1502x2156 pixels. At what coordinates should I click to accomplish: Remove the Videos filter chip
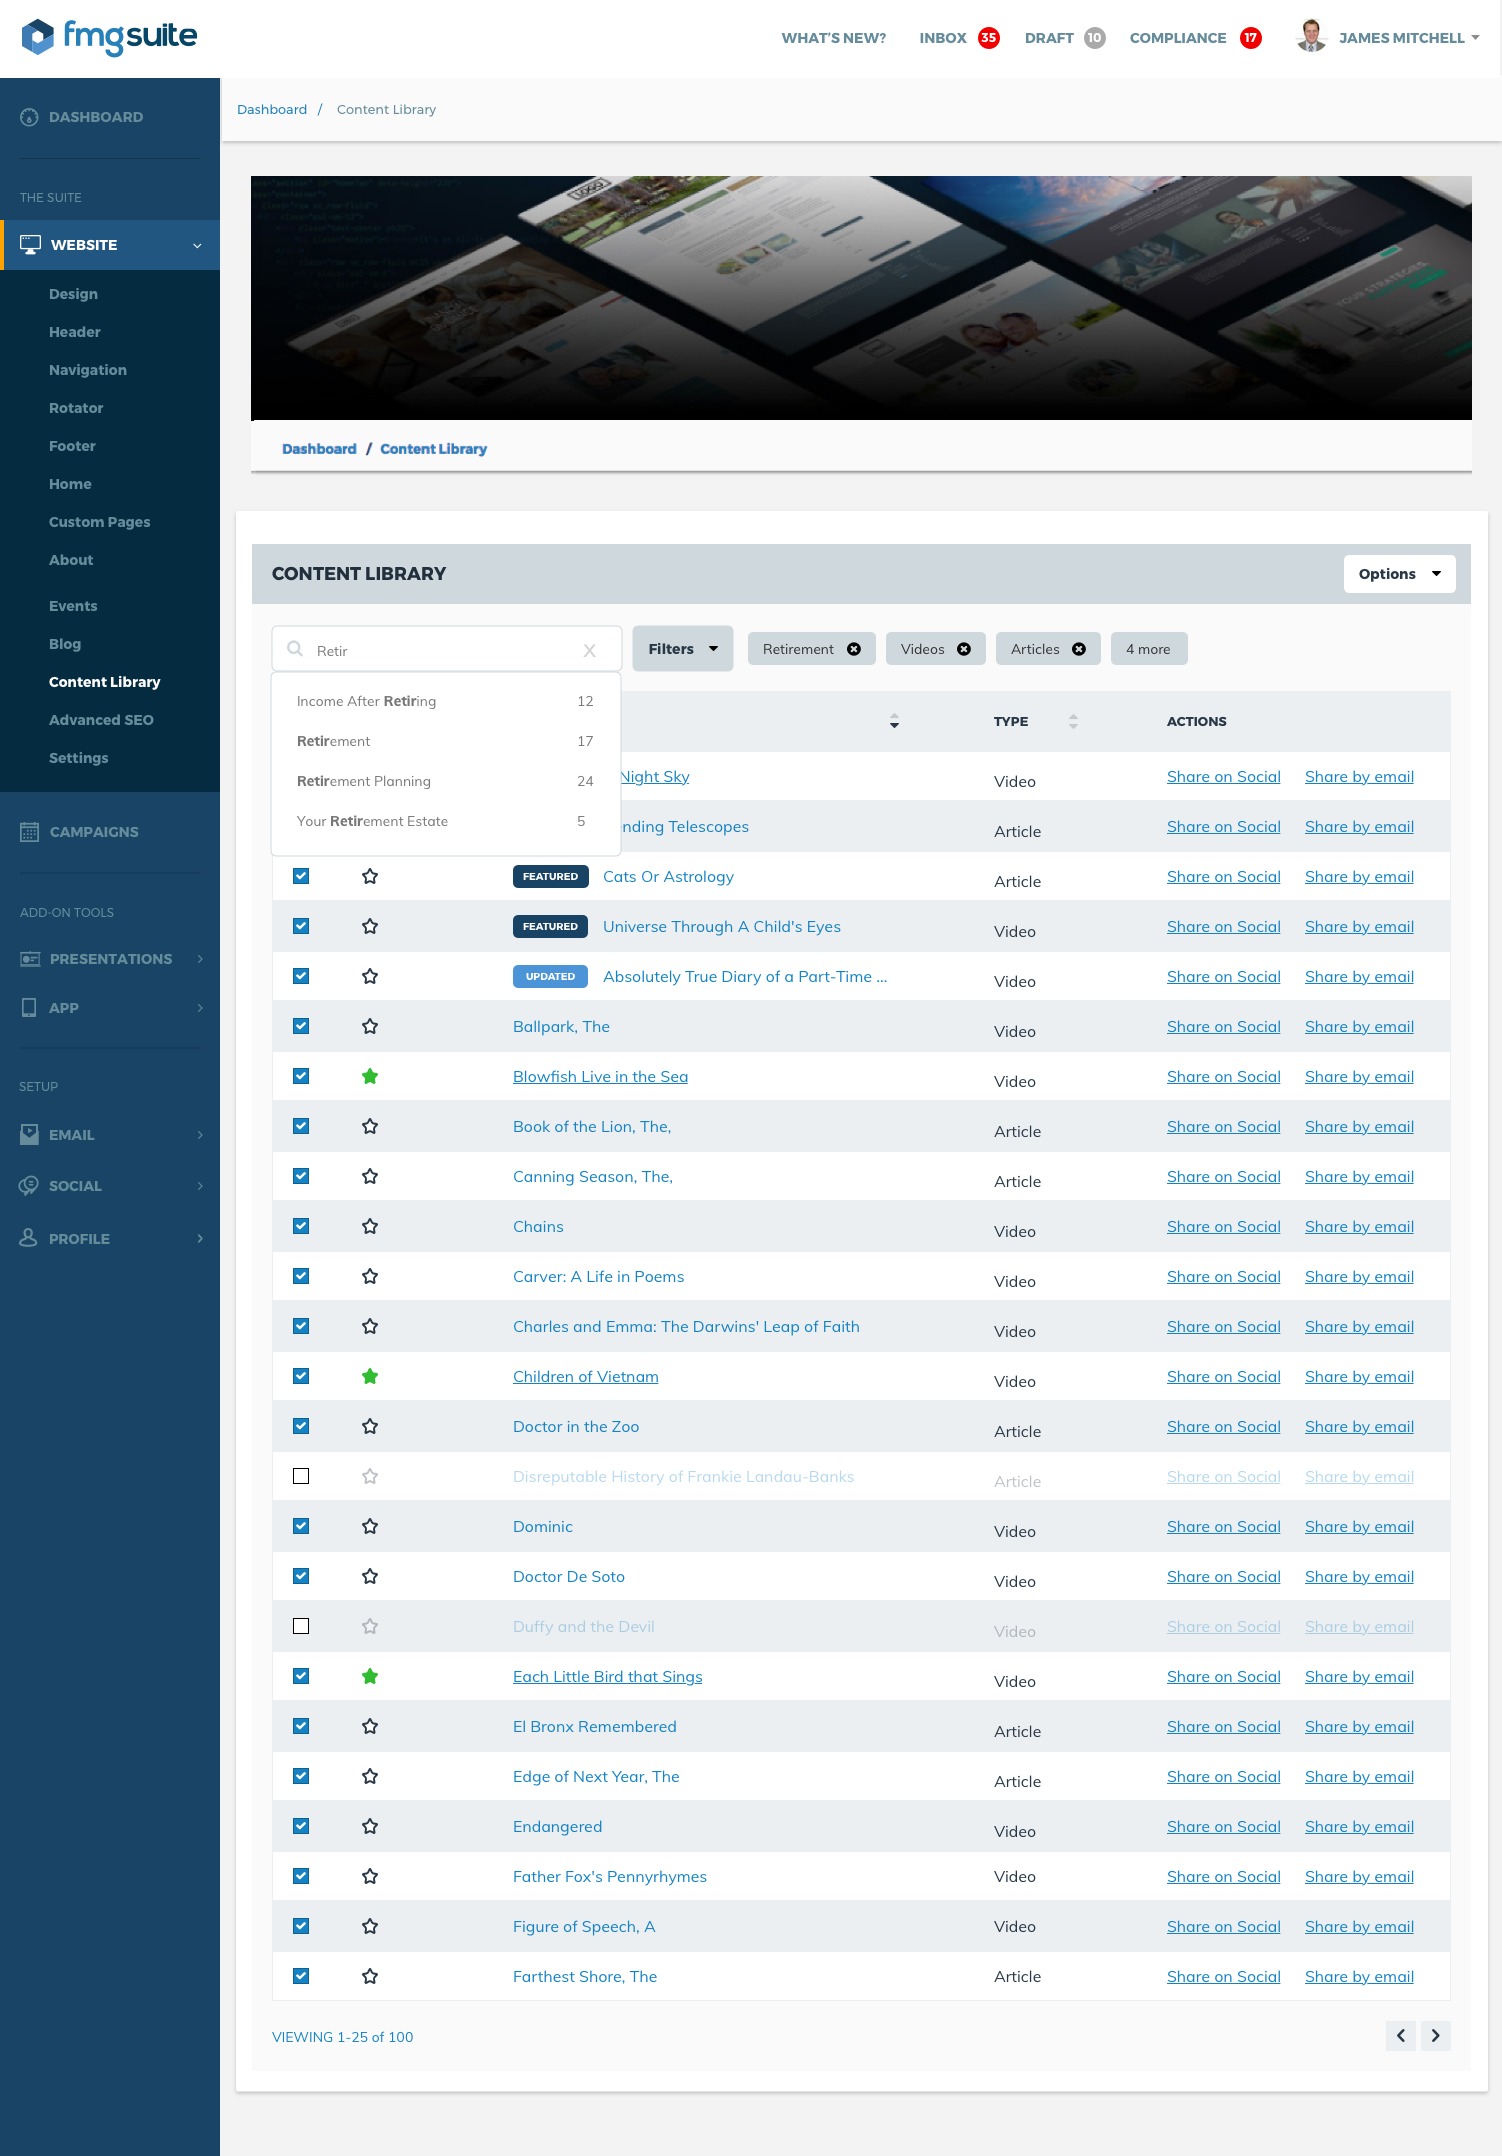(964, 649)
